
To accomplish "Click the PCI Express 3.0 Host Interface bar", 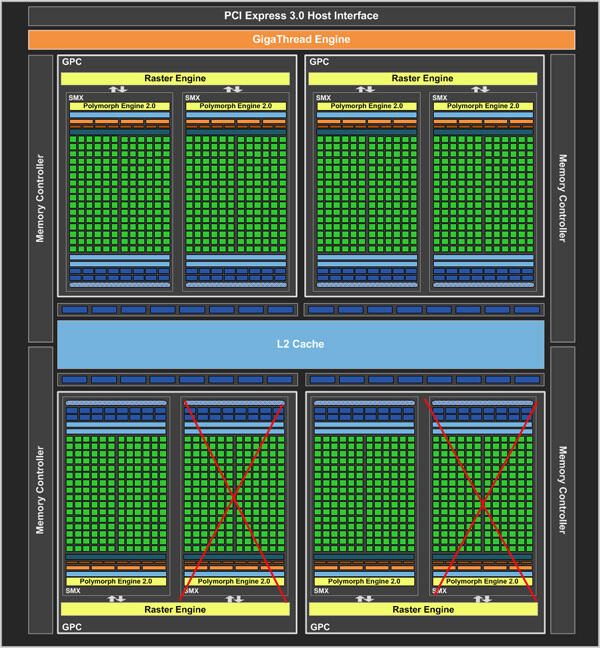I will click(x=301, y=16).
